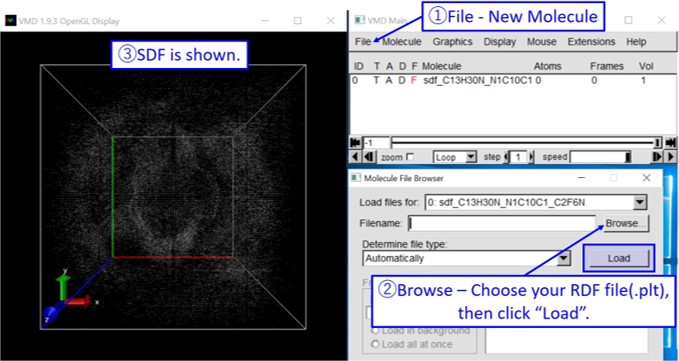Open the Extensions menu
The width and height of the screenshot is (679, 361).
591,42
